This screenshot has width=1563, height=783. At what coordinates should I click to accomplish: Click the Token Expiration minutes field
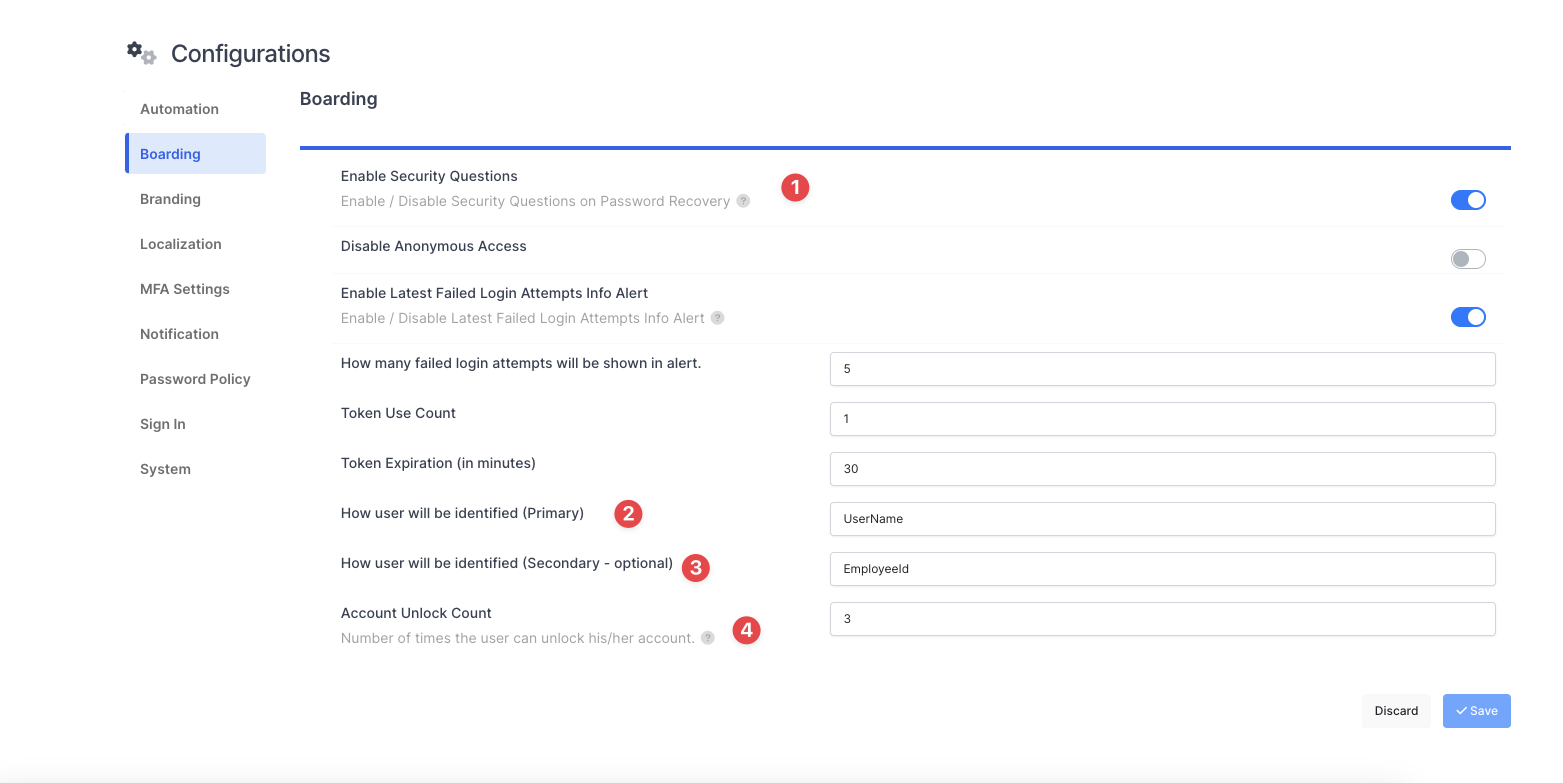[1162, 469]
